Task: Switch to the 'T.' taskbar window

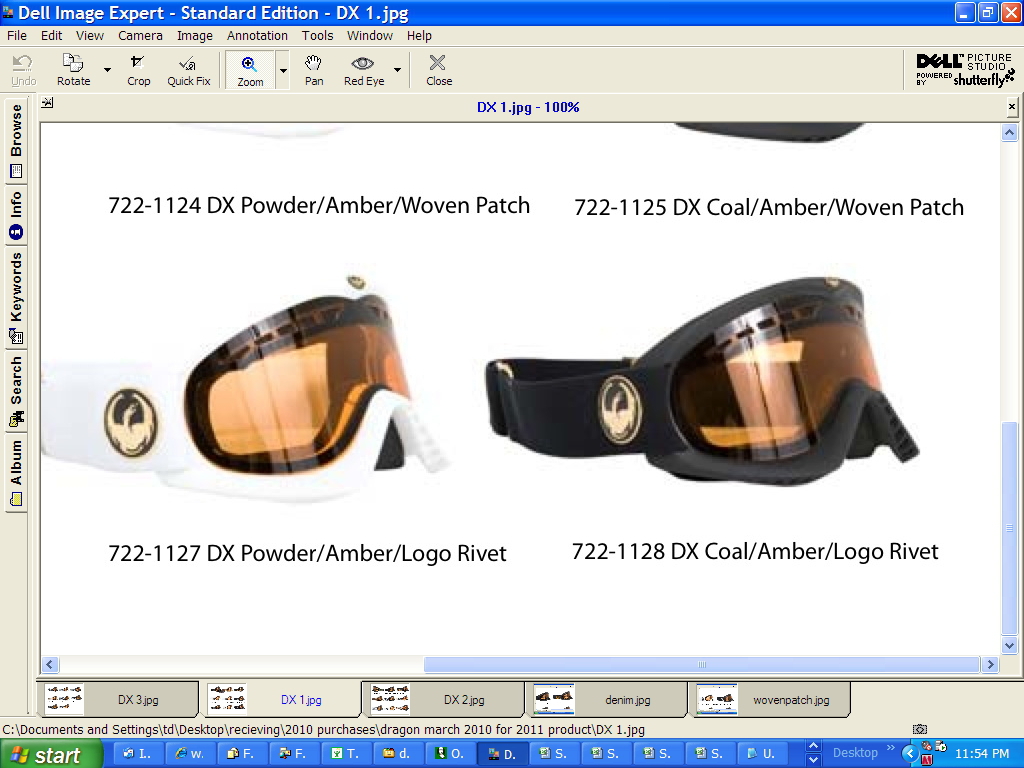Action: (345, 754)
